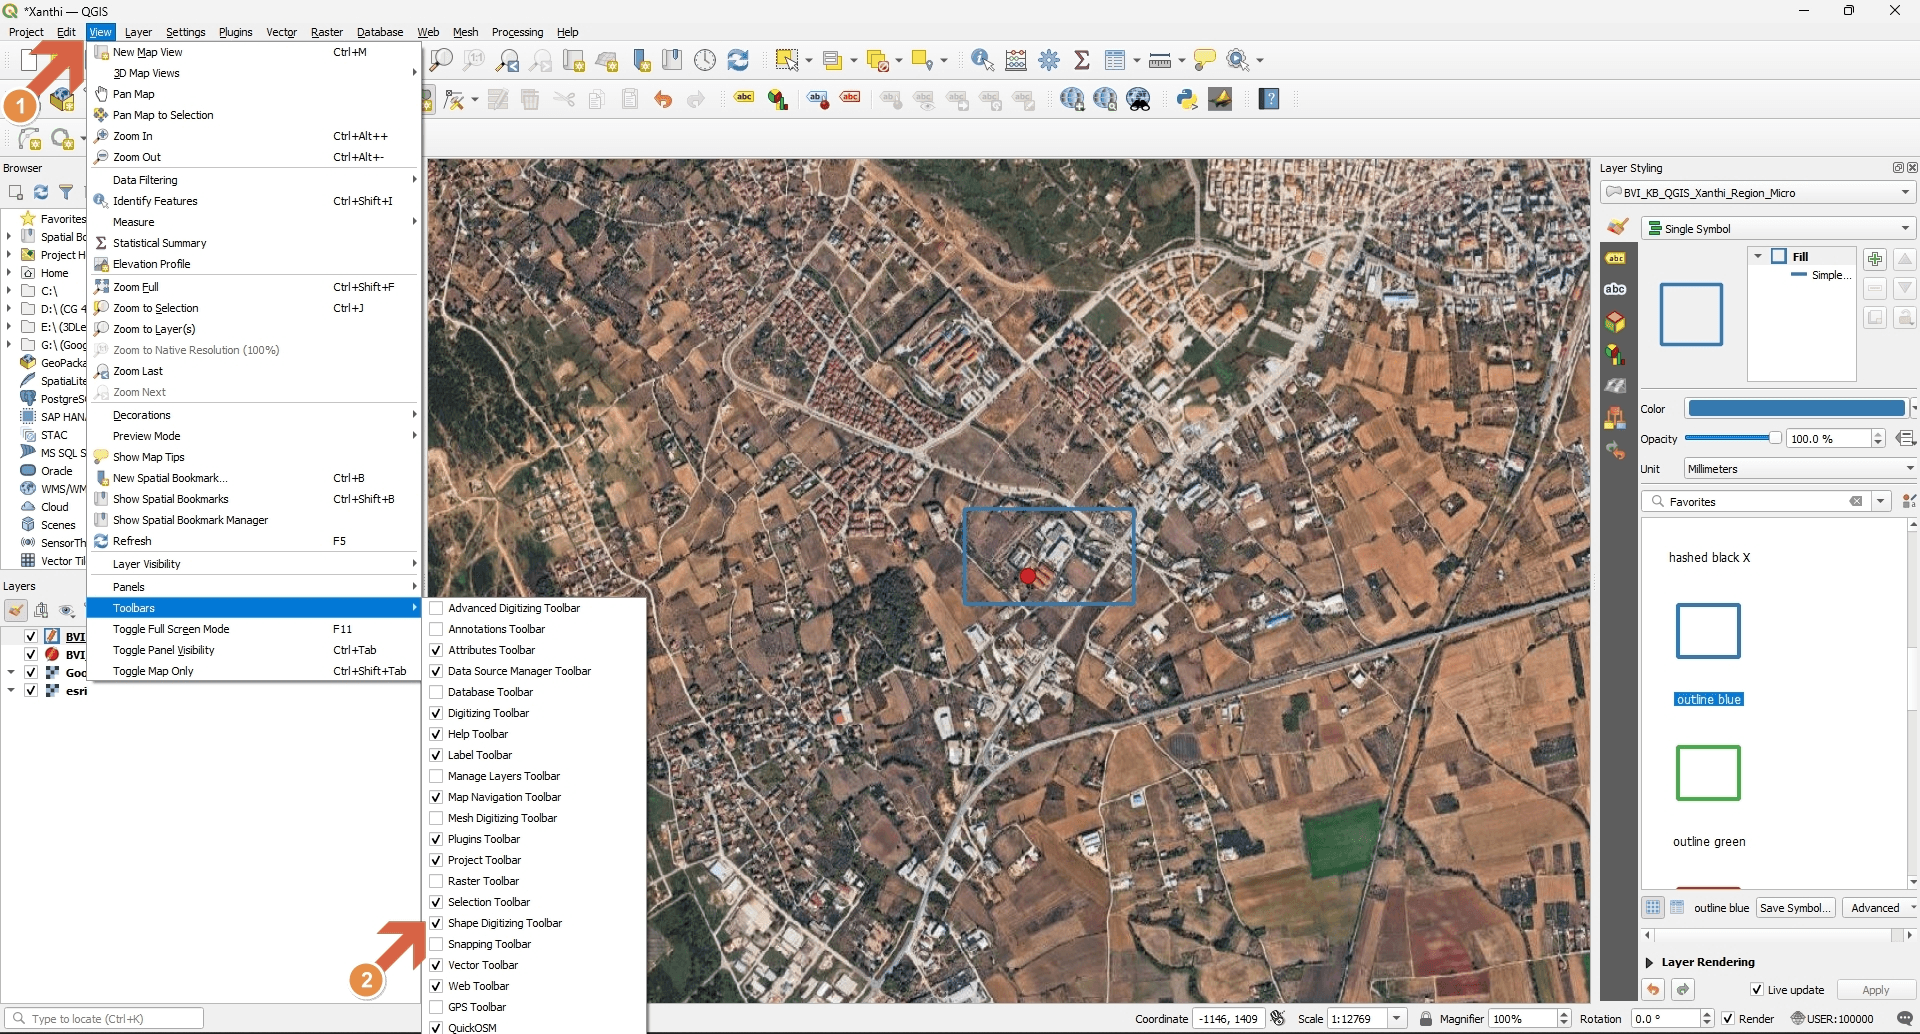Enable the Advanced Digitizing Toolbar checkbox
The image size is (1920, 1034).
[x=436, y=608]
